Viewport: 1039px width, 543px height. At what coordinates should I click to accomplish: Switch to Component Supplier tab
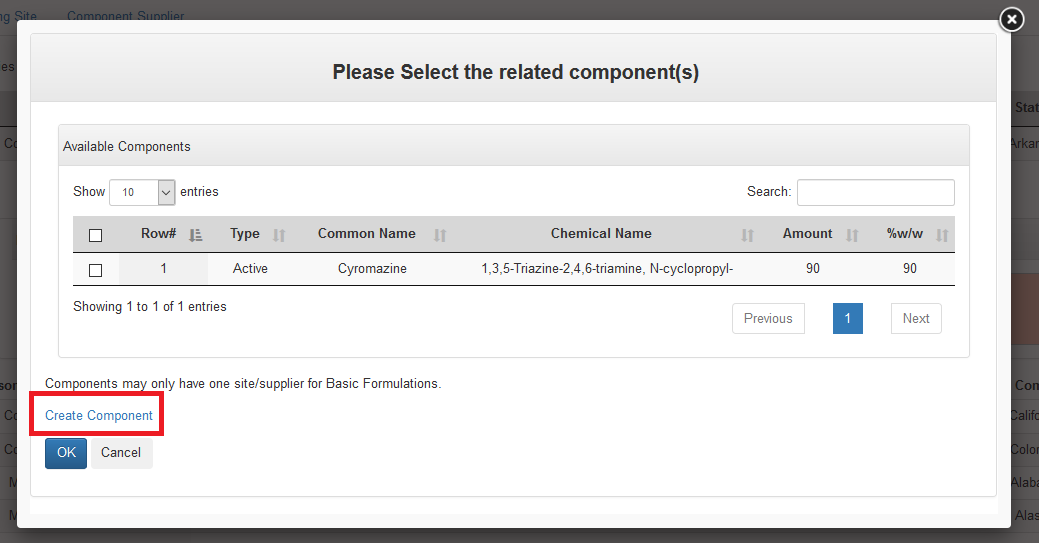pos(125,17)
